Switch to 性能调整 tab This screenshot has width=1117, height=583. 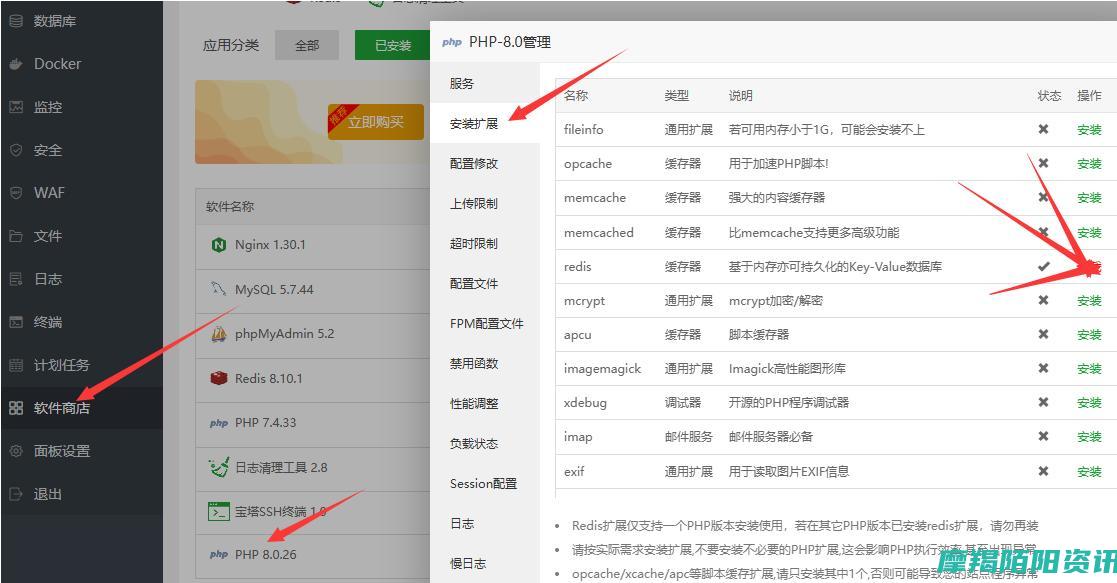click(485, 403)
